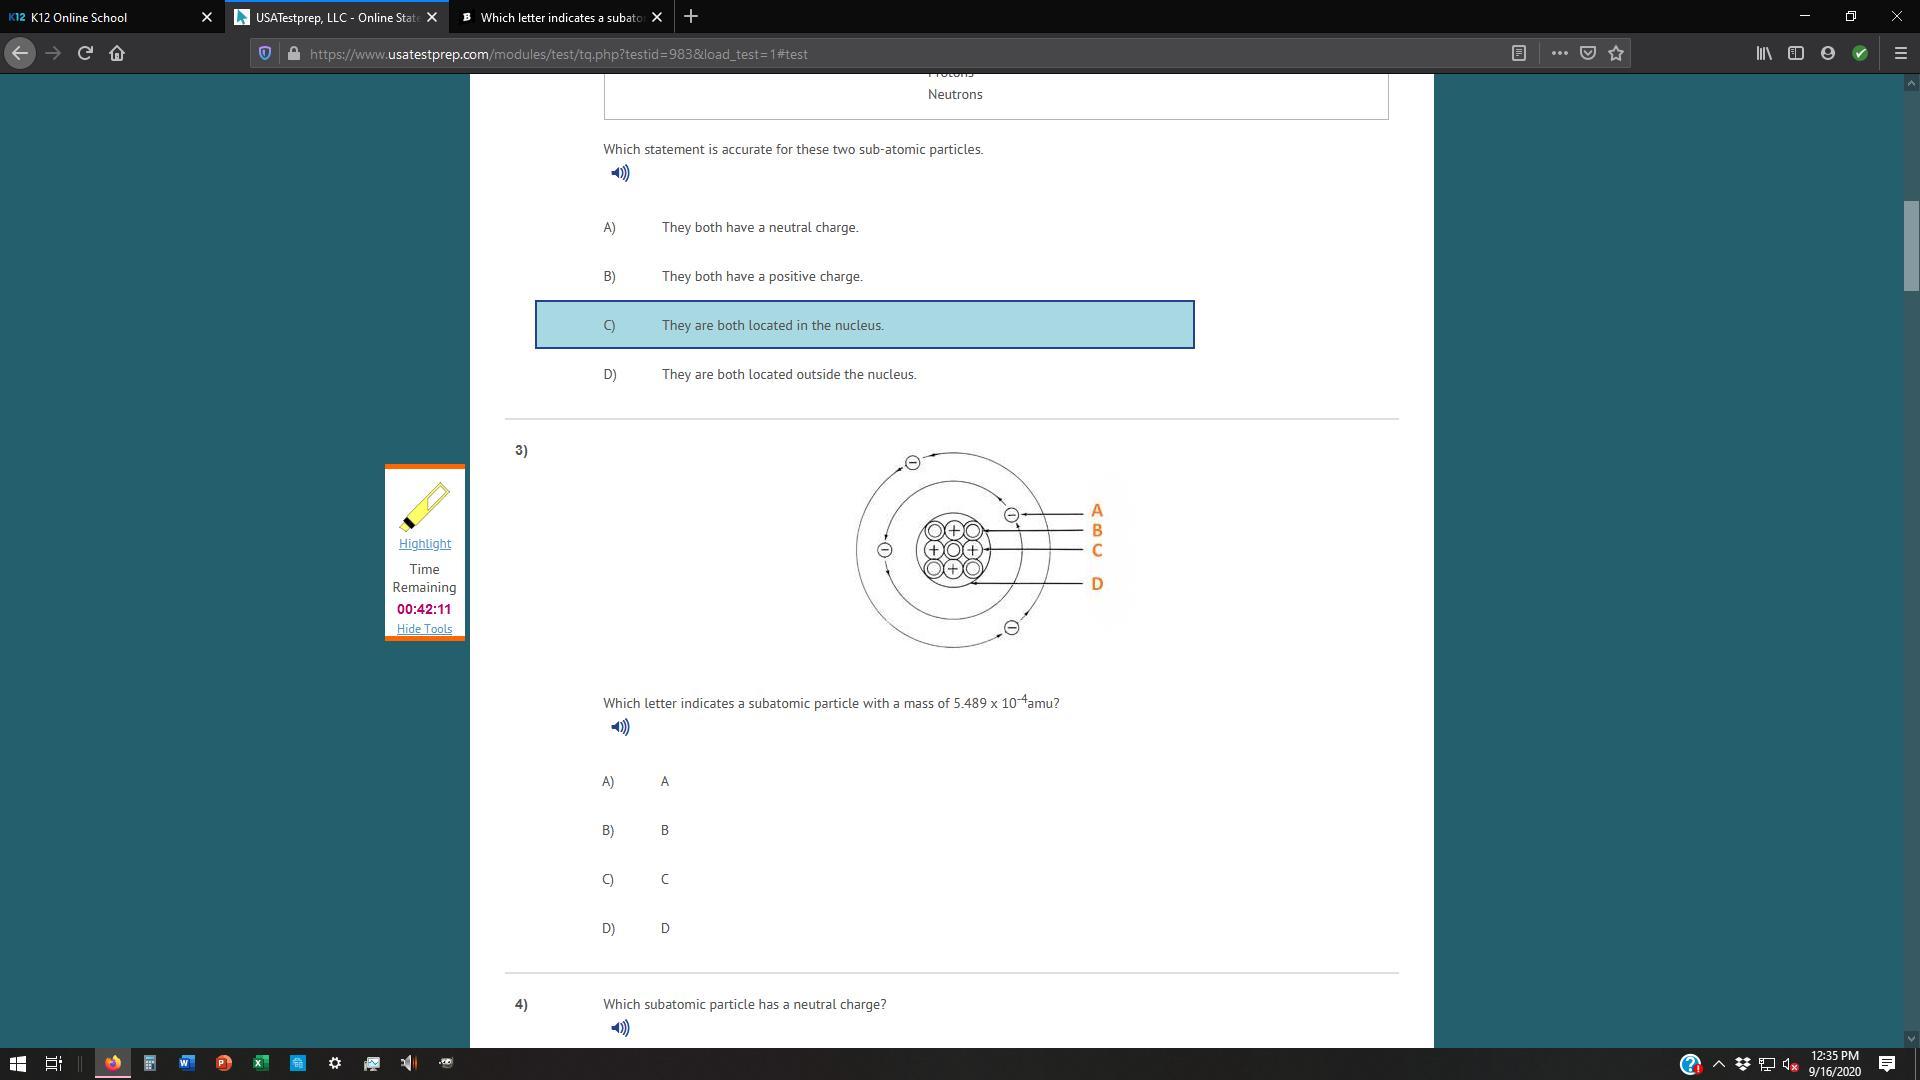1920x1080 pixels.
Task: Toggle reader view in the address bar
Action: (x=1518, y=54)
